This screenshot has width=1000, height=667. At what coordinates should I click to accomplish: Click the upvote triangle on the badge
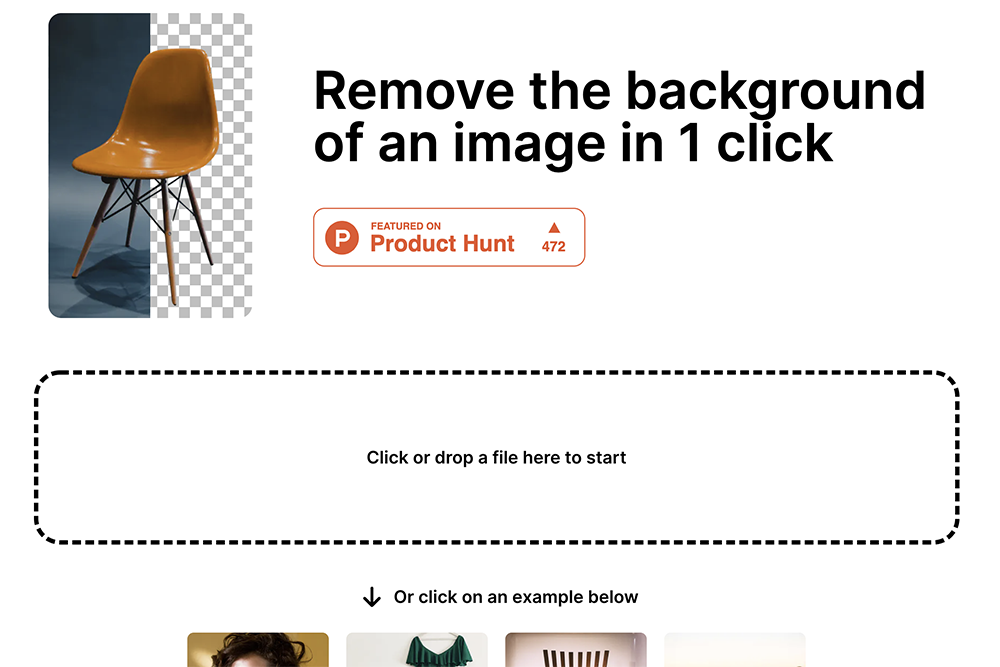tap(554, 228)
